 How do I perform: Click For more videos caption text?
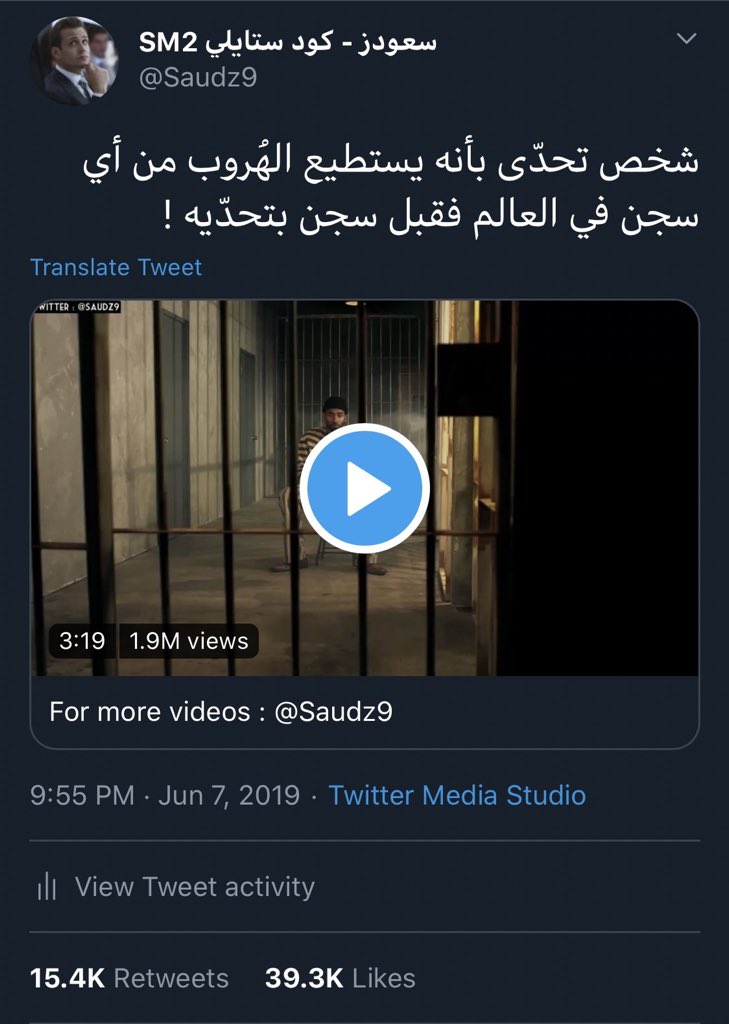(x=221, y=711)
